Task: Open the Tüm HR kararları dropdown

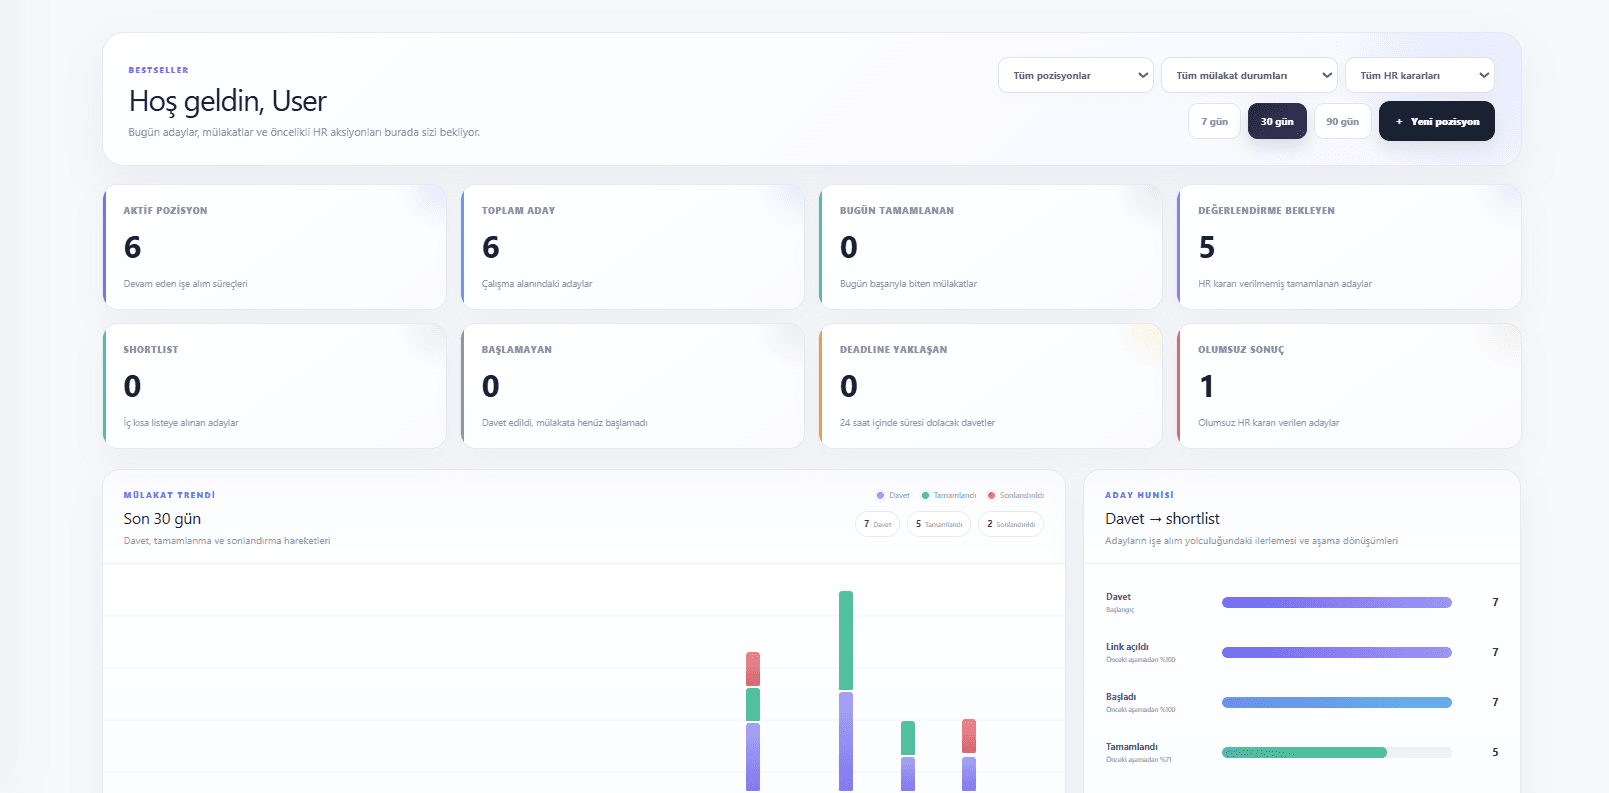Action: coord(1420,75)
